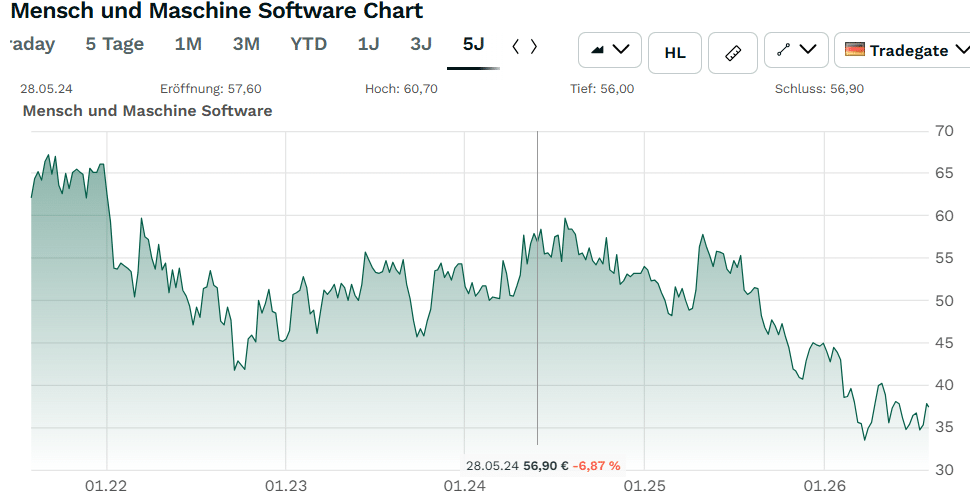970x496 pixels.
Task: Select the 5J time range tab
Action: click(x=473, y=45)
